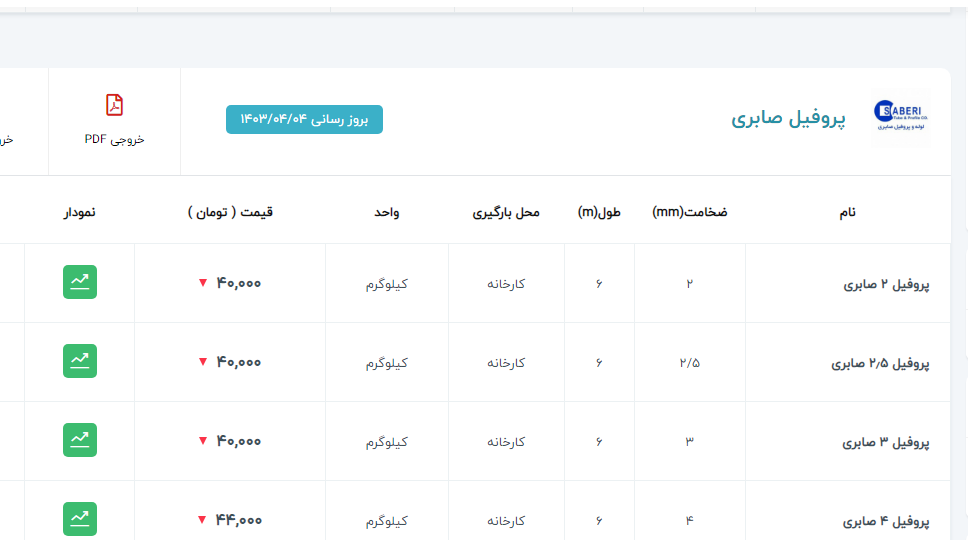Click the red price arrow in پروفیل ۳ صابری row
The image size is (968, 540).
(x=203, y=441)
